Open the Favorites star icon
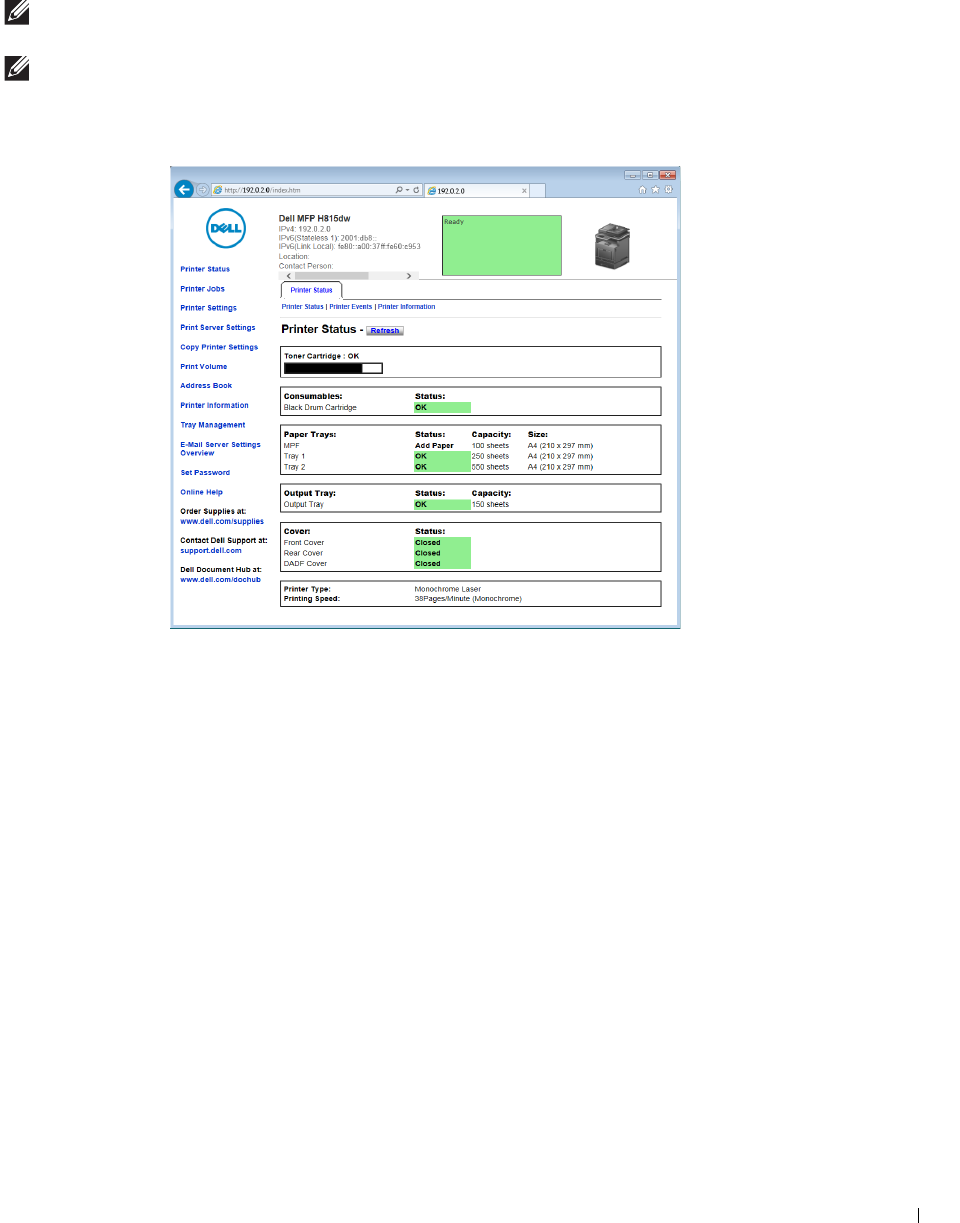This screenshot has height=1223, width=960. tap(656, 188)
